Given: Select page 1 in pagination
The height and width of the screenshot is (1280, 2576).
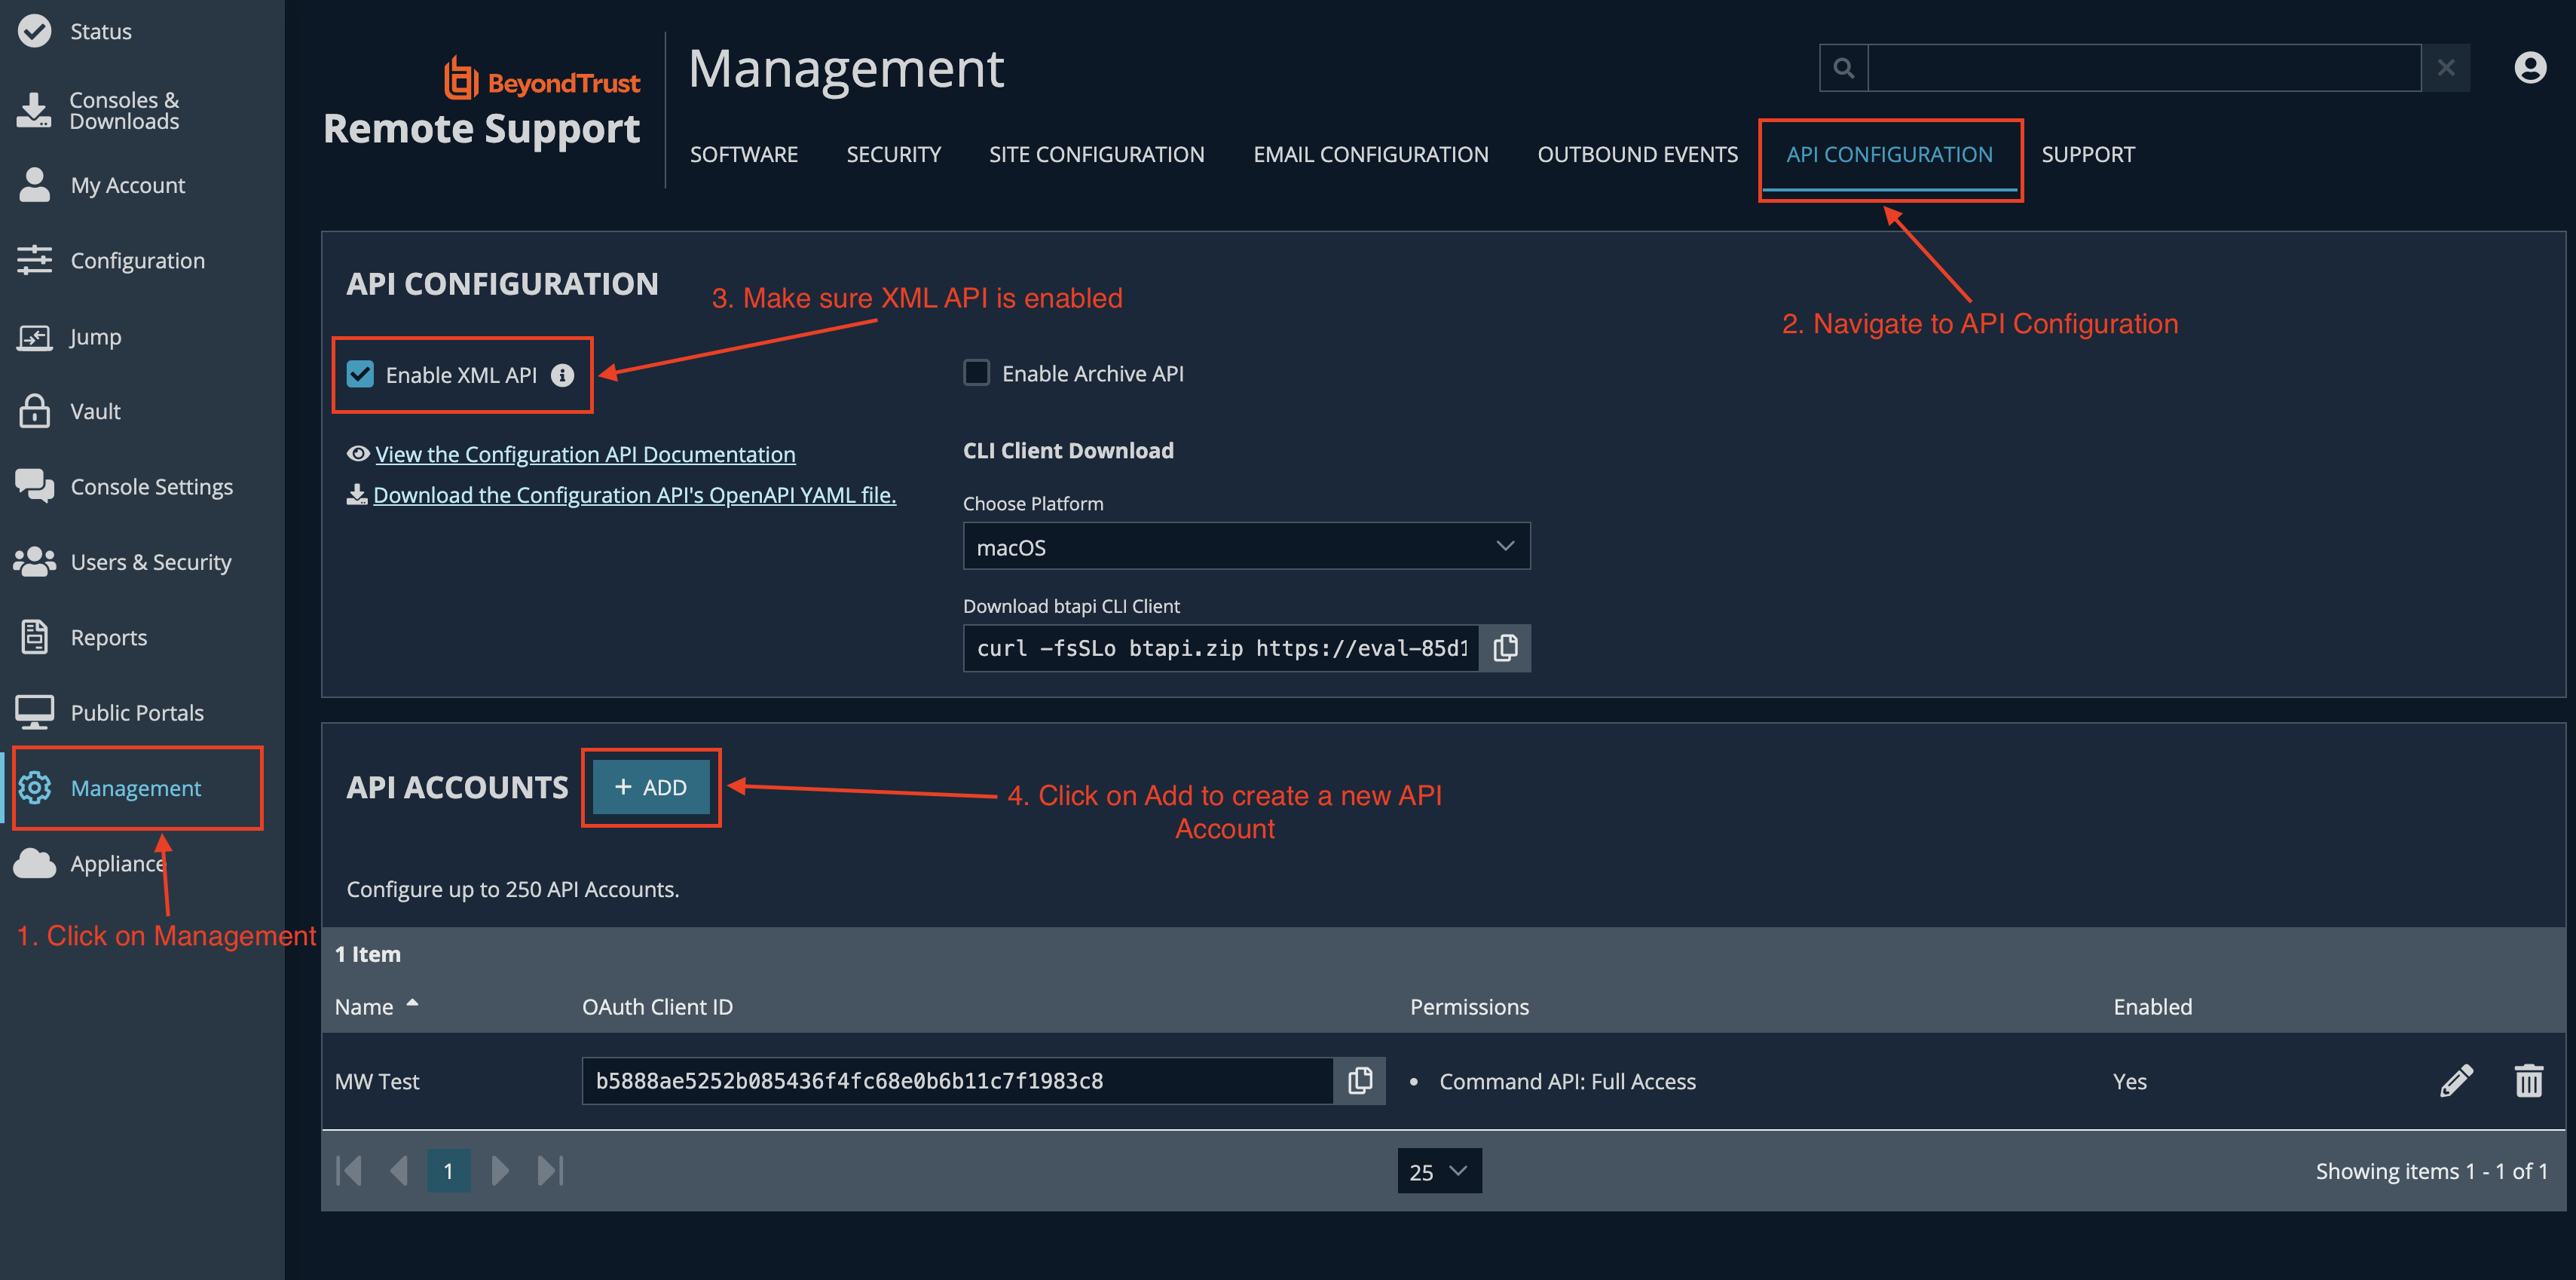Looking at the screenshot, I should tap(449, 1170).
